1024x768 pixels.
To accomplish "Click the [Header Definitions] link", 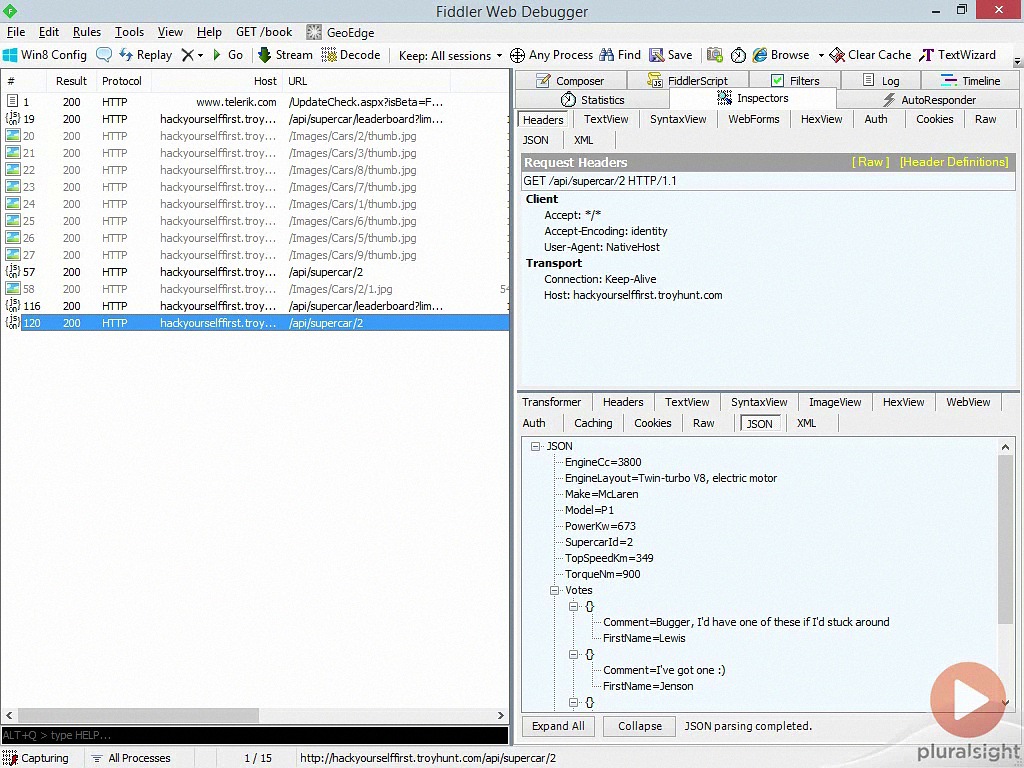I will coord(954,162).
